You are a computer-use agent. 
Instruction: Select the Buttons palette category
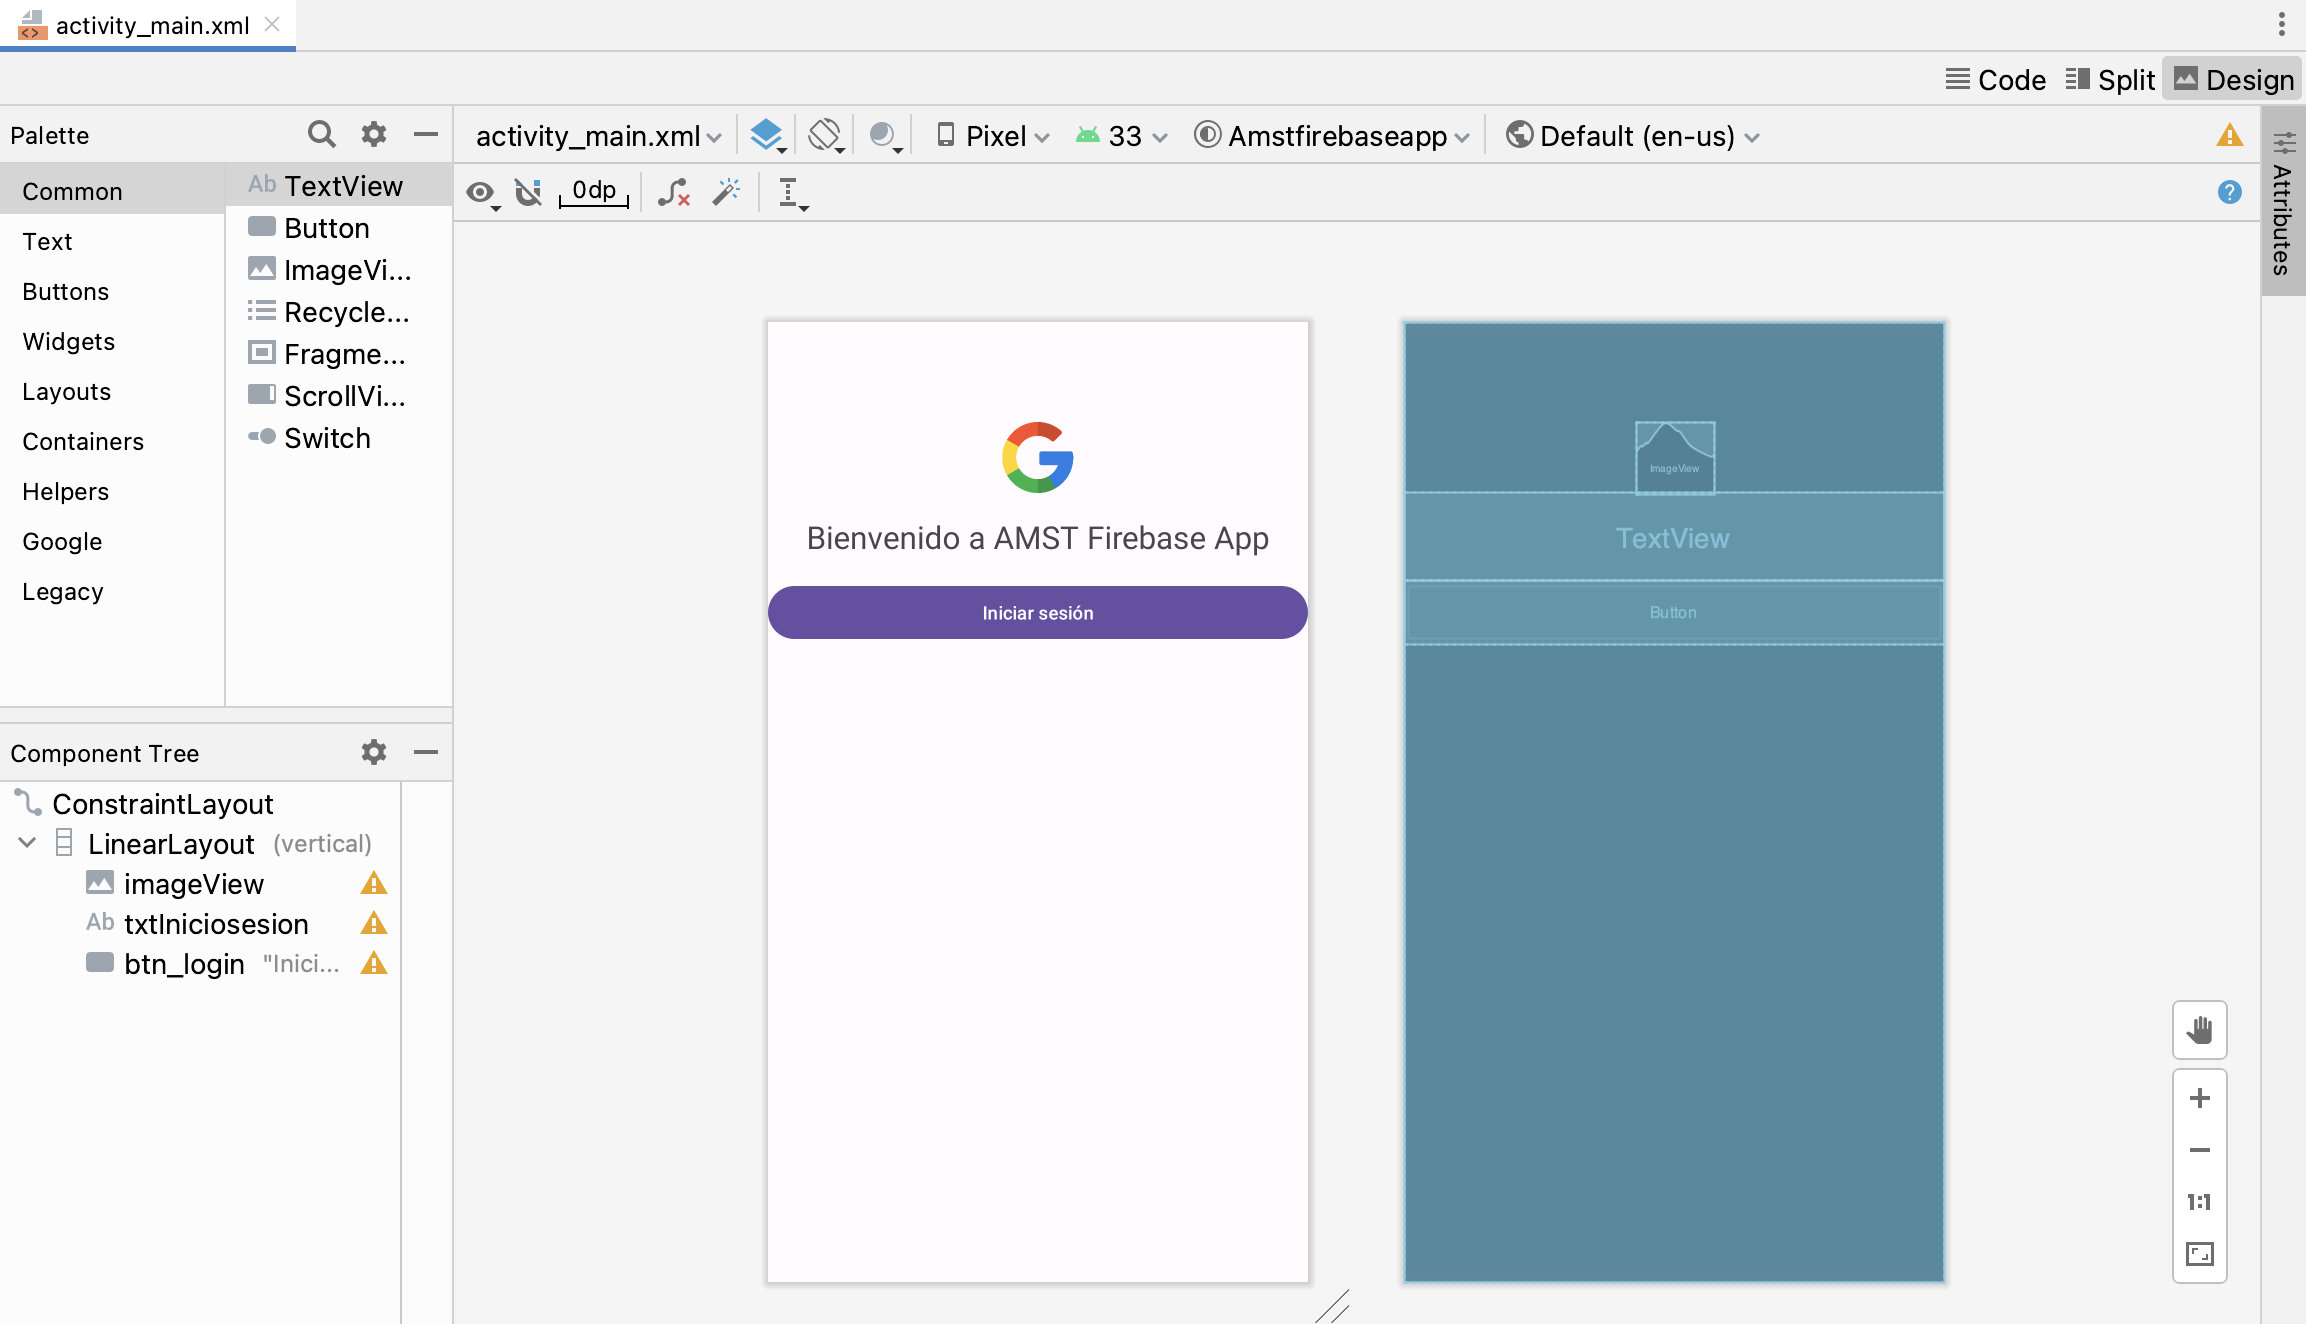(x=112, y=291)
